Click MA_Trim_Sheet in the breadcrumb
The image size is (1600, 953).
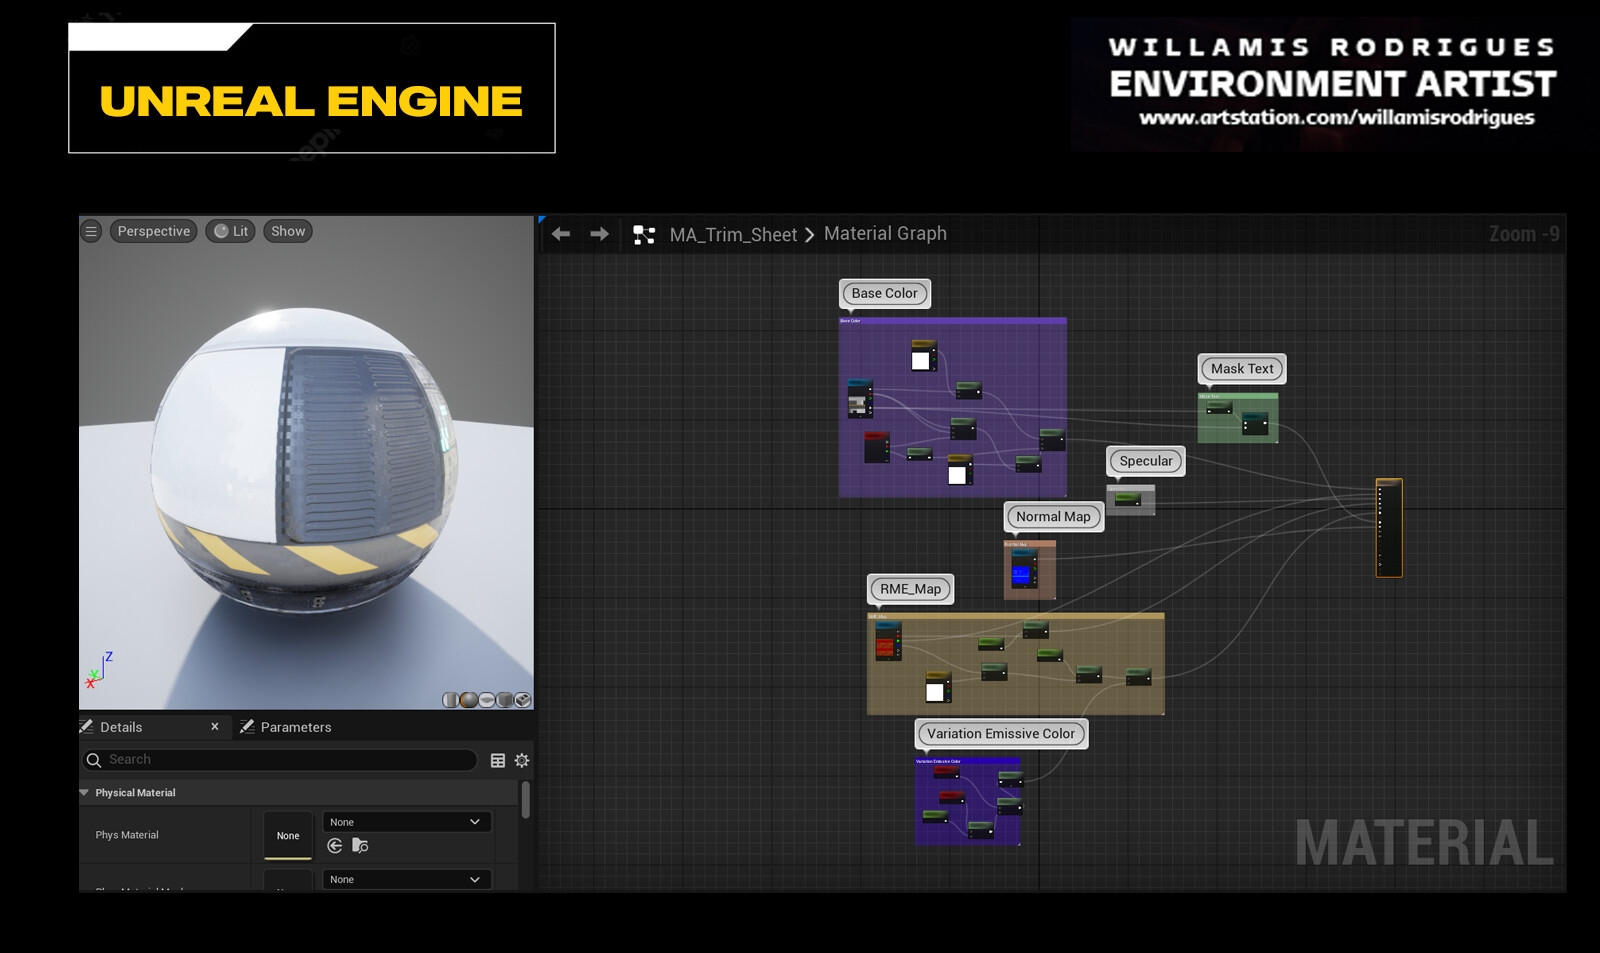[733, 235]
